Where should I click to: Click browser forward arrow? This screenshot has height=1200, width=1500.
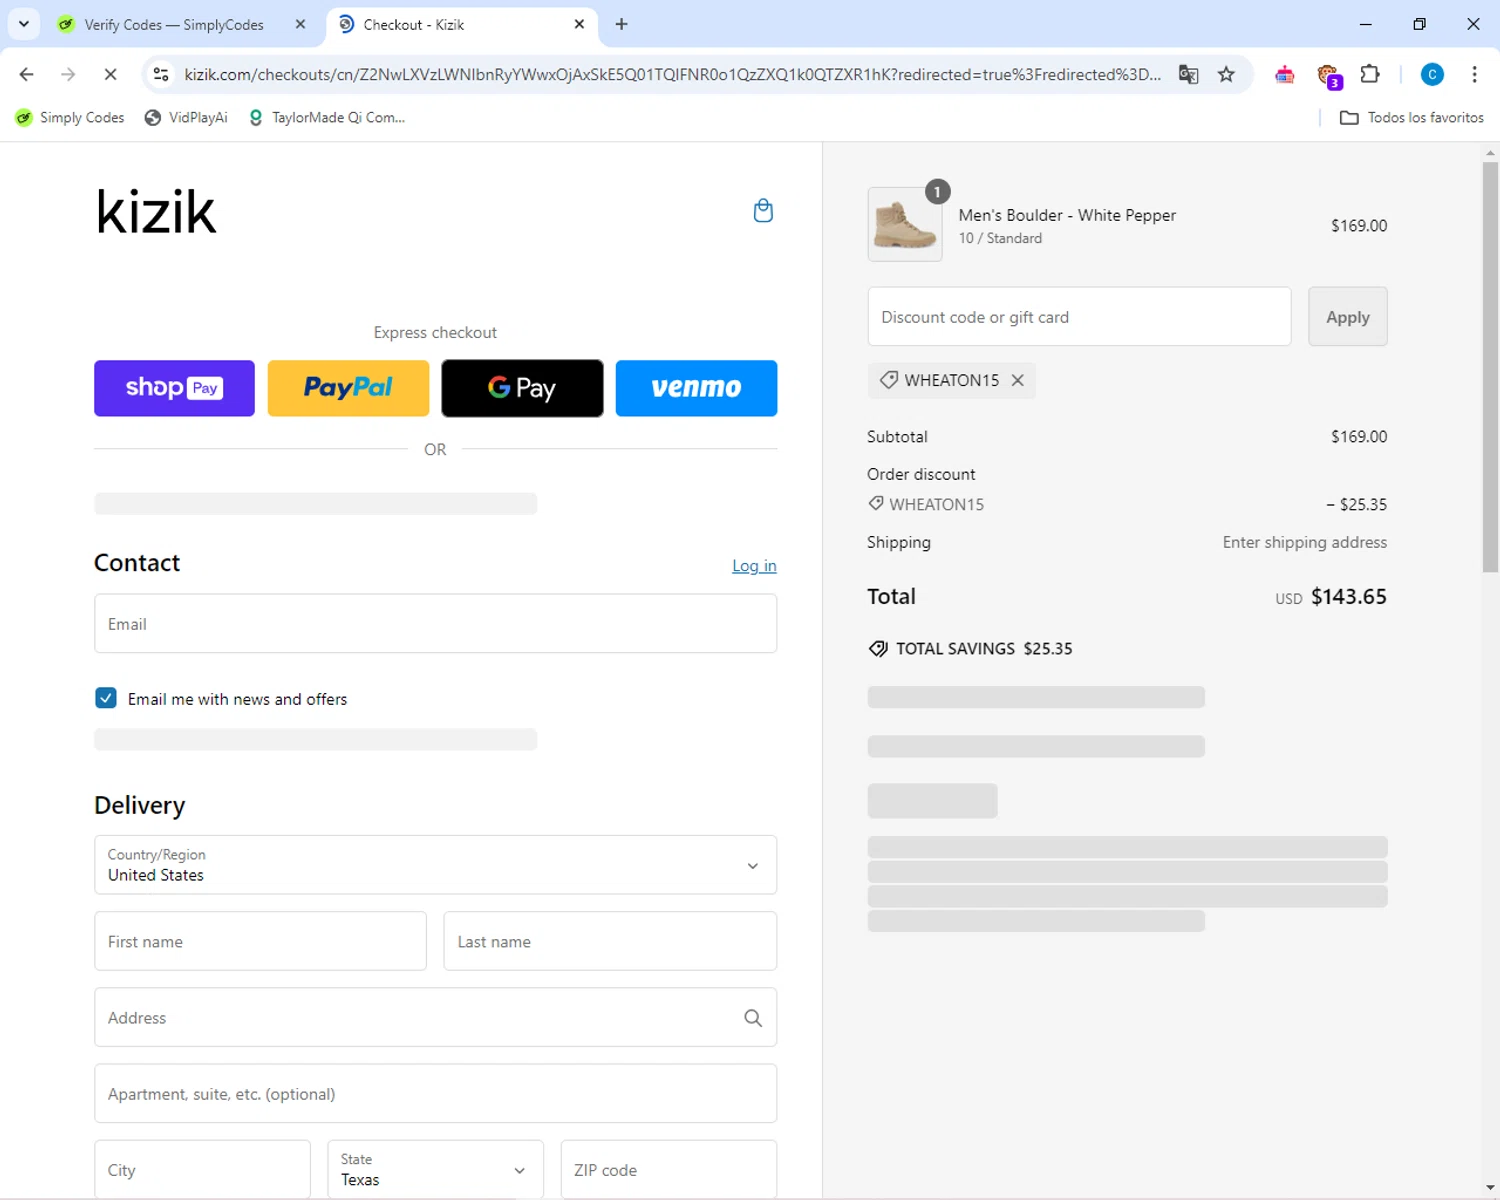point(68,74)
